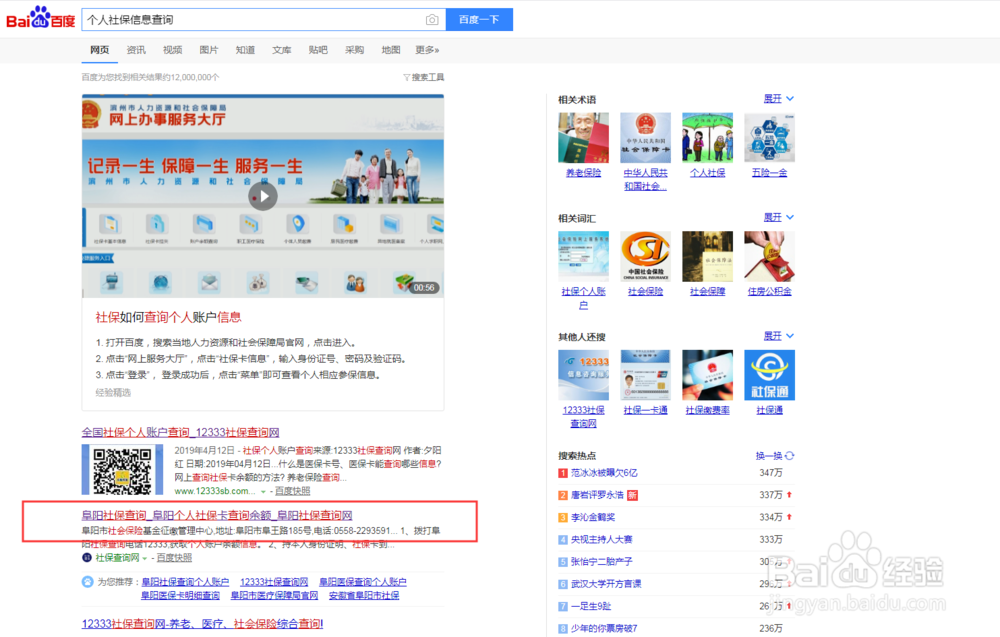
Task: Click the Baidu logo
Action: click(41, 18)
